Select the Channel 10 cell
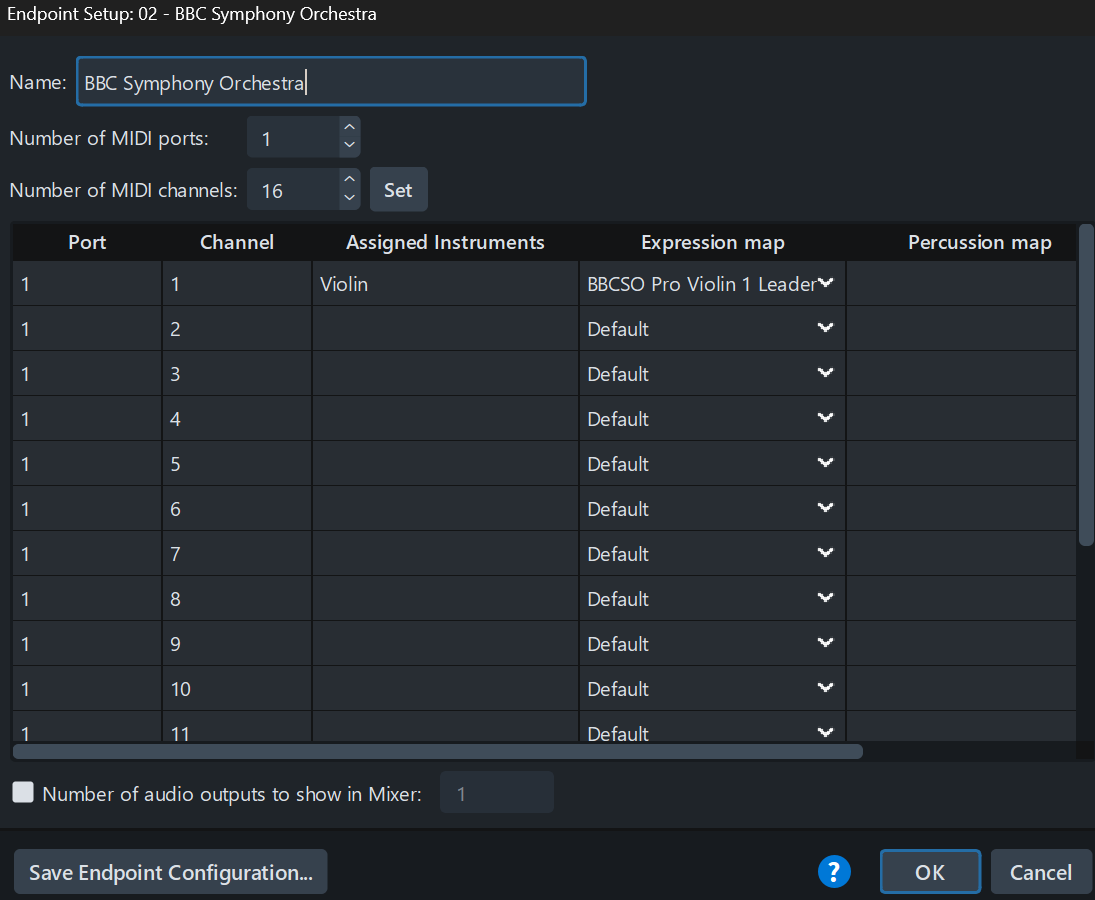 (x=237, y=688)
